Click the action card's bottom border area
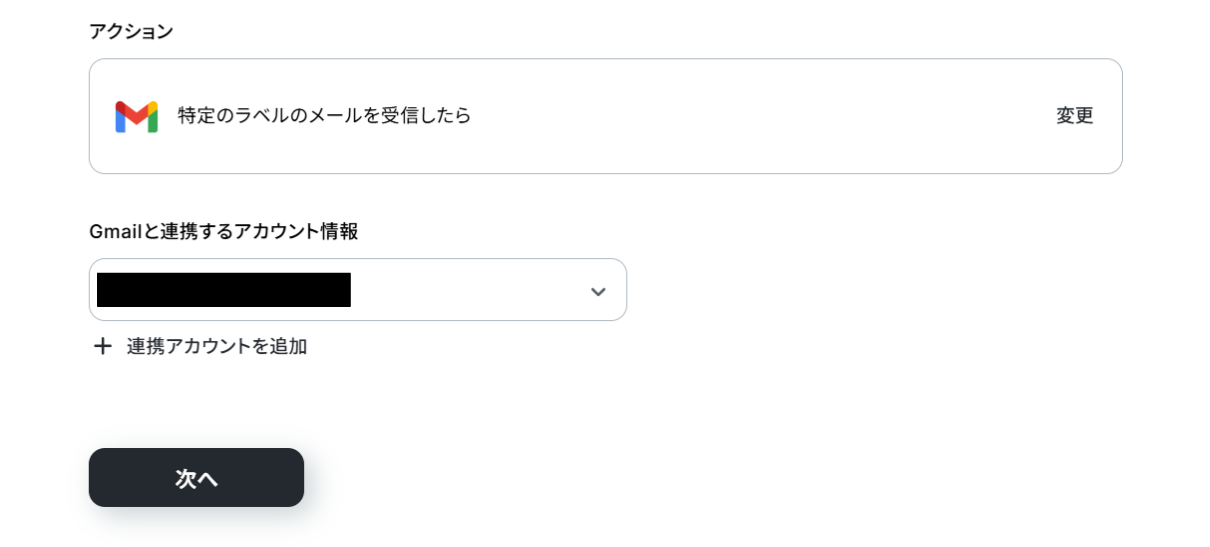The image size is (1210, 547). pyautogui.click(x=605, y=172)
